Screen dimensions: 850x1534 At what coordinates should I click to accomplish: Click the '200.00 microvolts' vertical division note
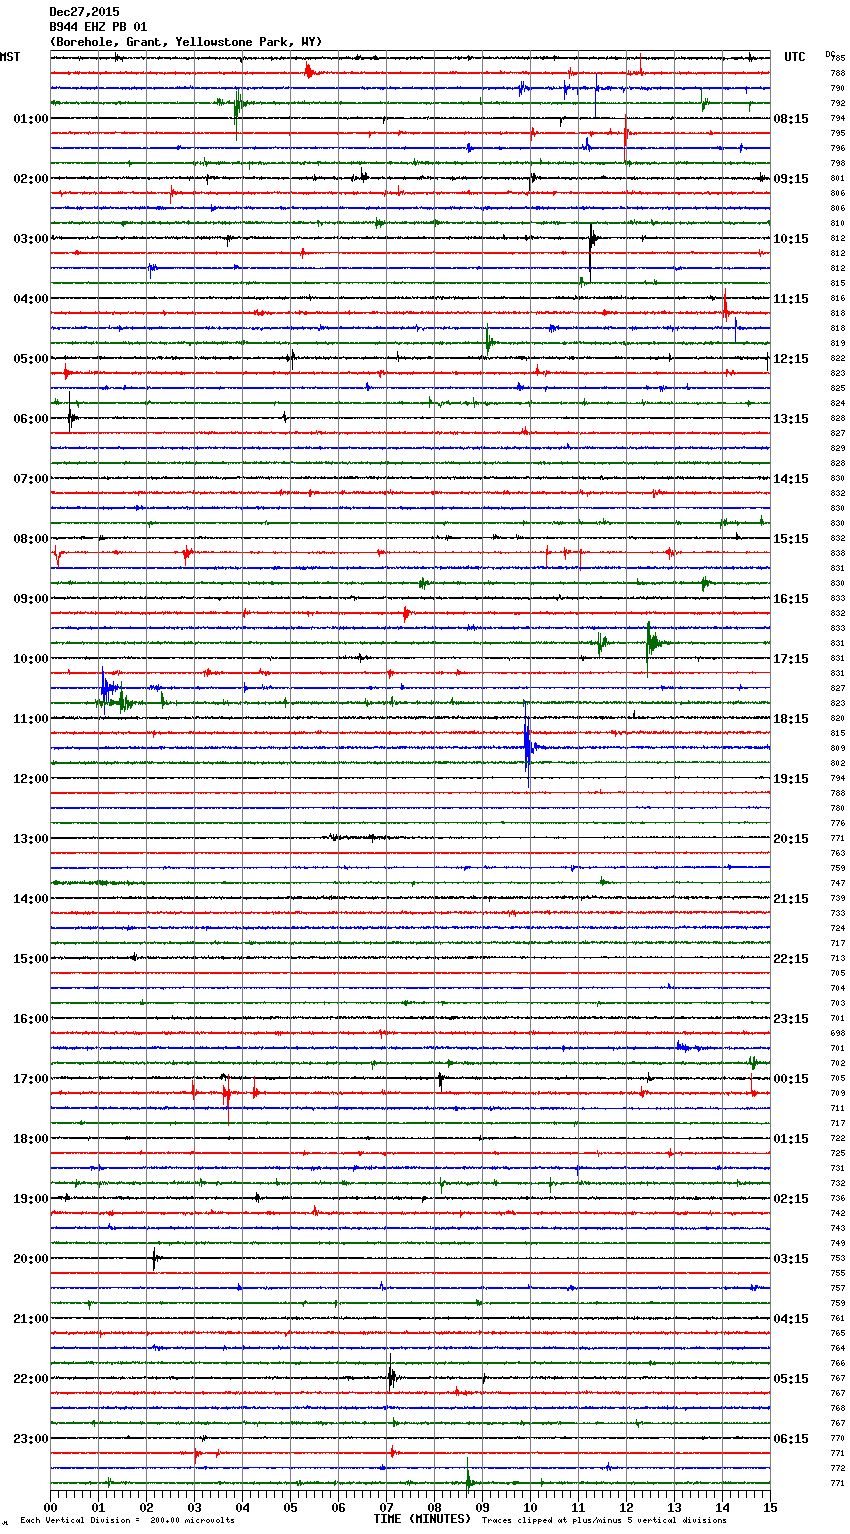point(193,1520)
